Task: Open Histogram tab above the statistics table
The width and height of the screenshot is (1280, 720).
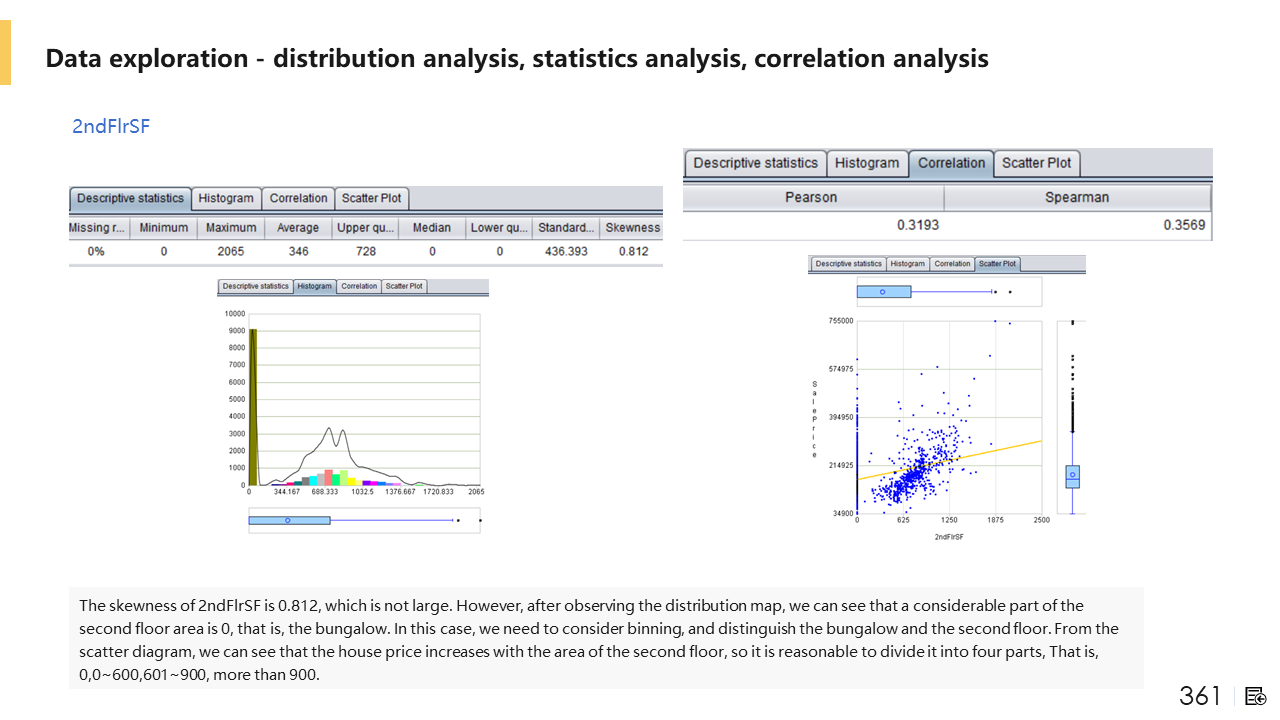Action: coord(226,198)
